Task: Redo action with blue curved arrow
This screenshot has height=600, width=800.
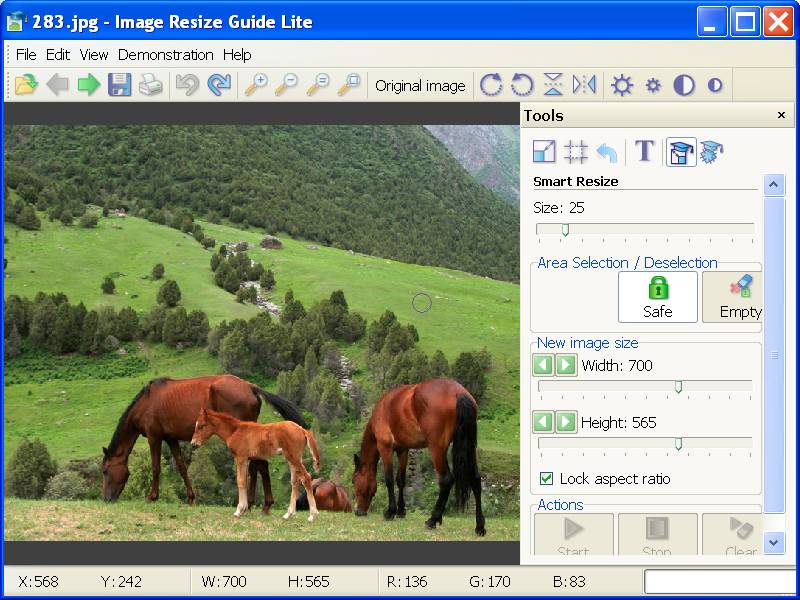Action: (219, 85)
